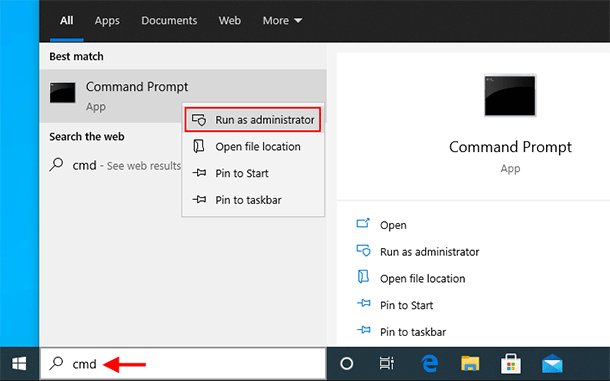
Task: Click shield icon beside context menu Run as administrator
Action: pyautogui.click(x=199, y=120)
